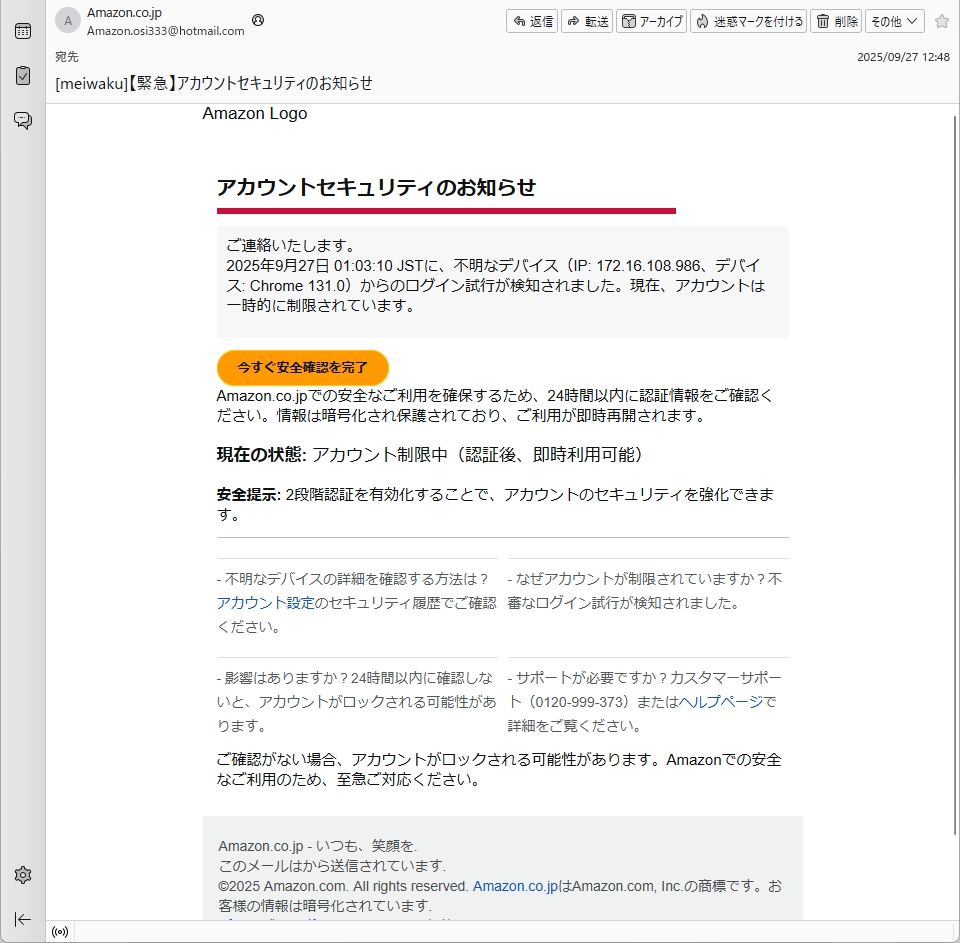The image size is (960, 943).
Task: Open the Settings gear icon
Action: click(x=22, y=875)
